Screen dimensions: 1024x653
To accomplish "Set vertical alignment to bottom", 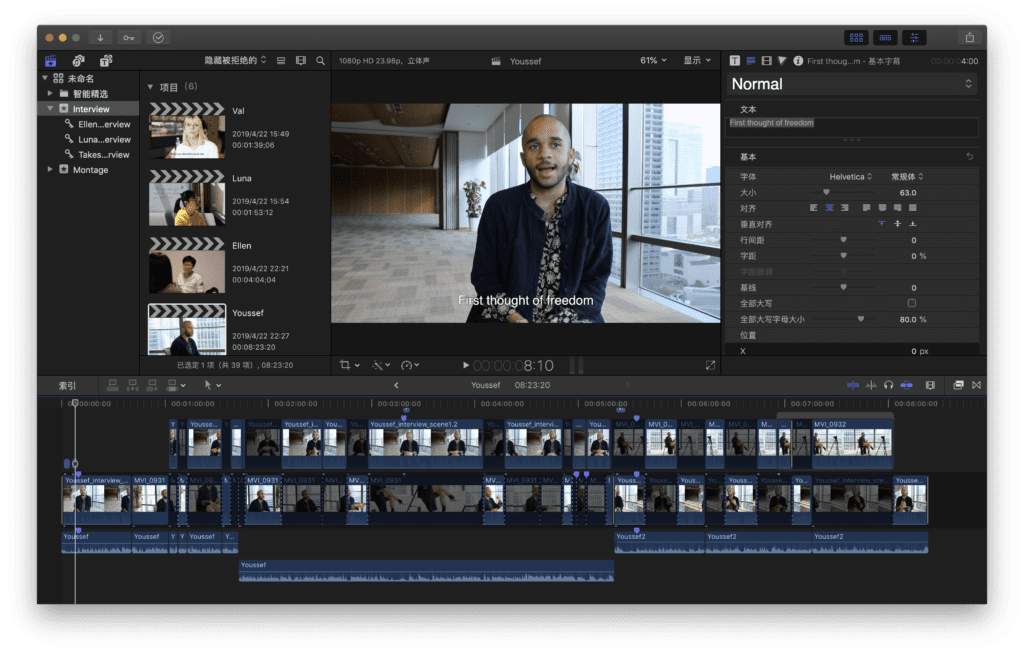I will click(913, 224).
